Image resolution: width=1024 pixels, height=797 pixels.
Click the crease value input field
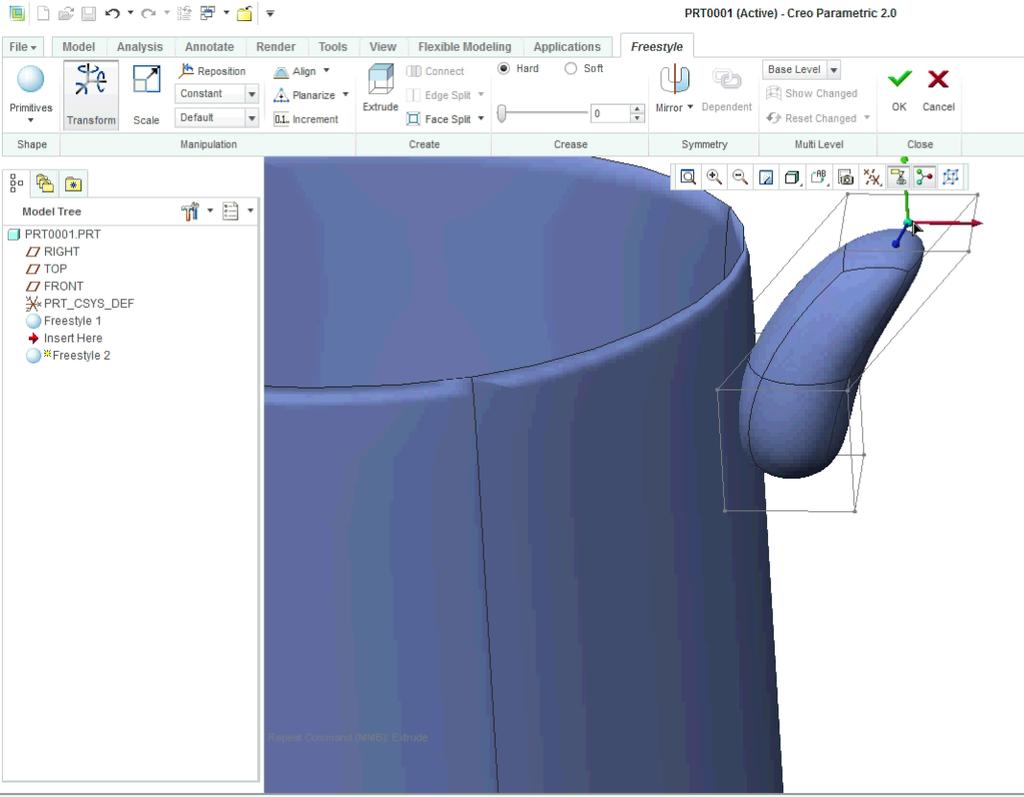click(610, 114)
